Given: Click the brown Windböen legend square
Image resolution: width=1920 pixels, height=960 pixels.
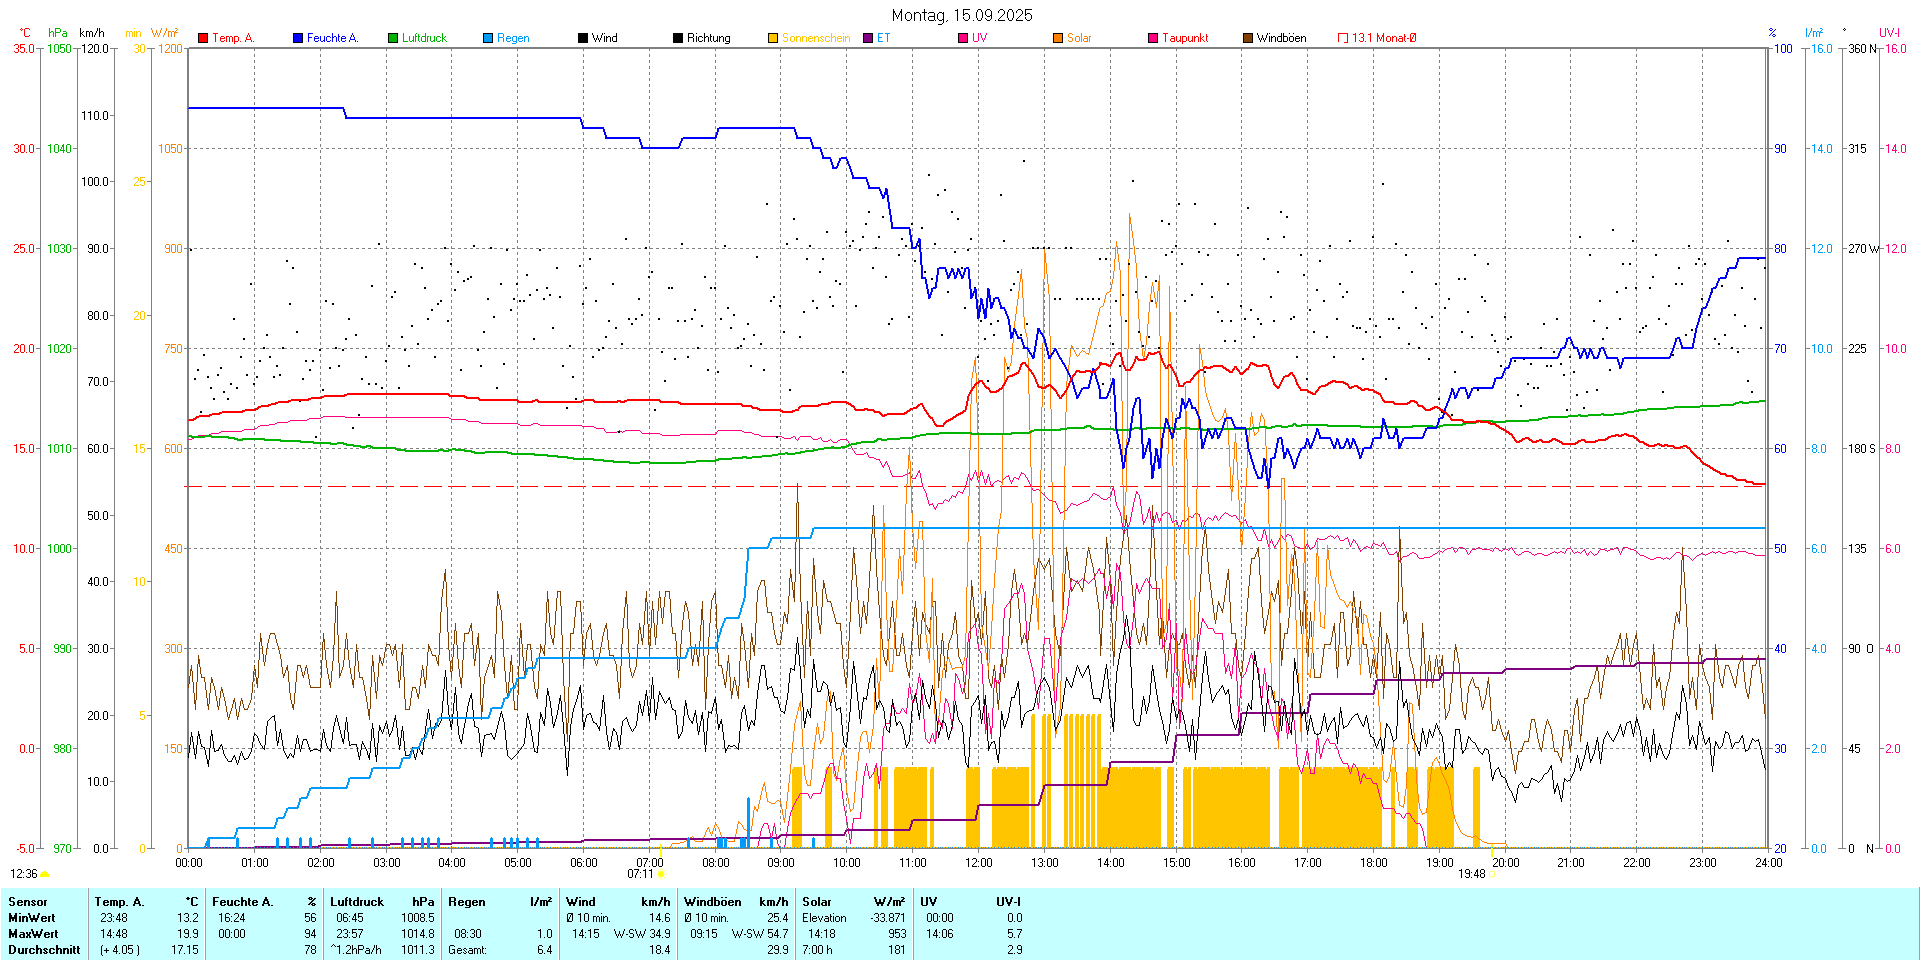Looking at the screenshot, I should 1248,38.
